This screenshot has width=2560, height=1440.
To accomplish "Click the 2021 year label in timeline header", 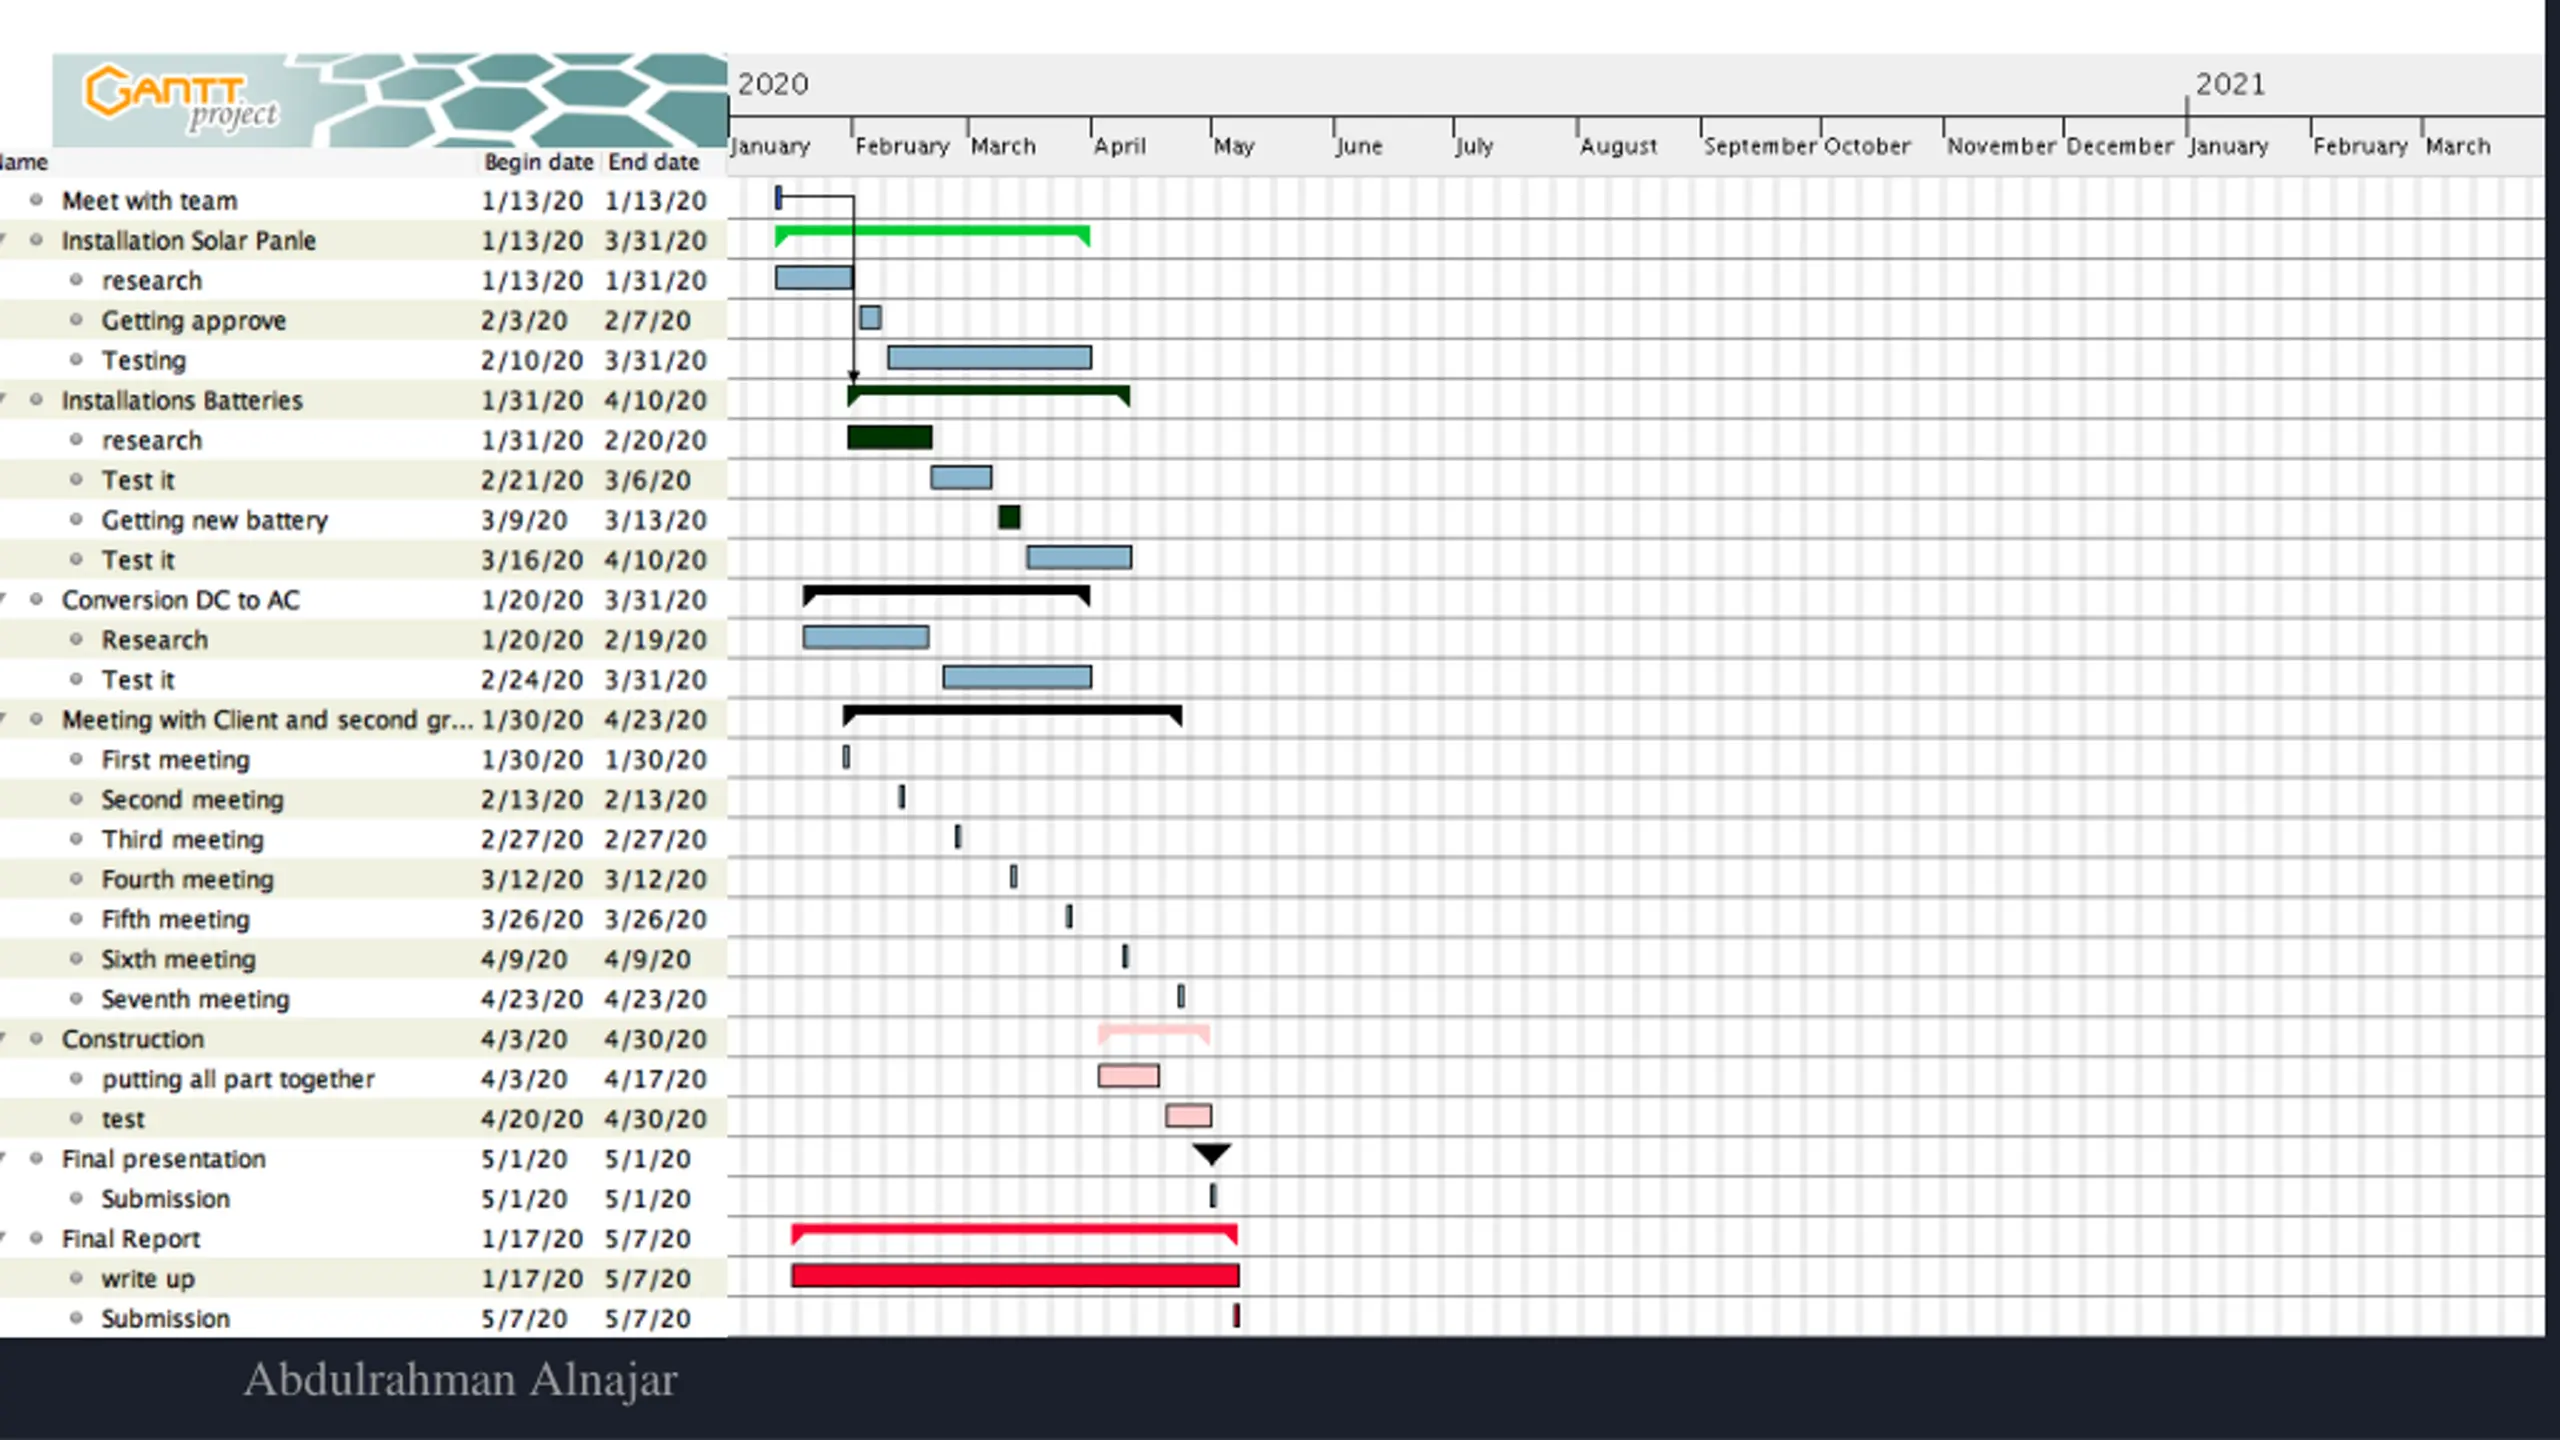I will coord(2229,84).
